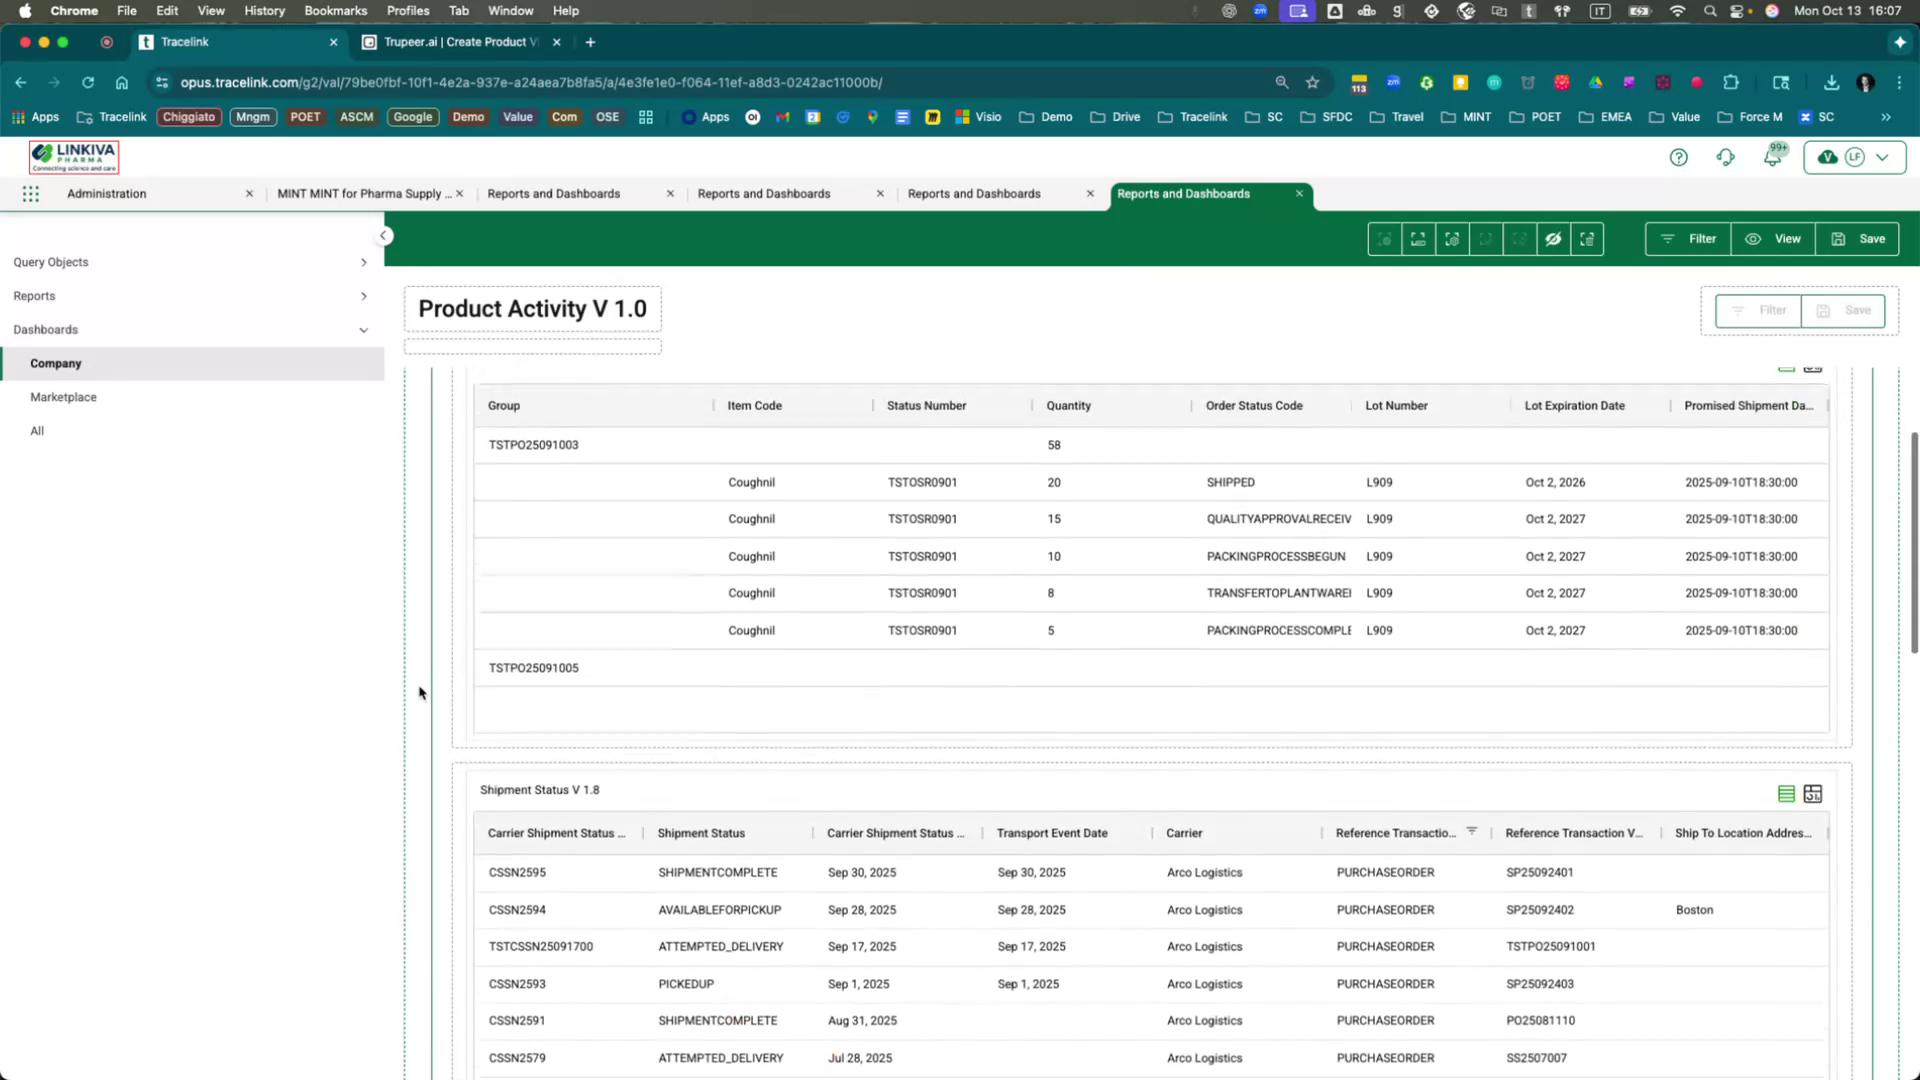Click the cloud icon in the account chip

point(1827,157)
